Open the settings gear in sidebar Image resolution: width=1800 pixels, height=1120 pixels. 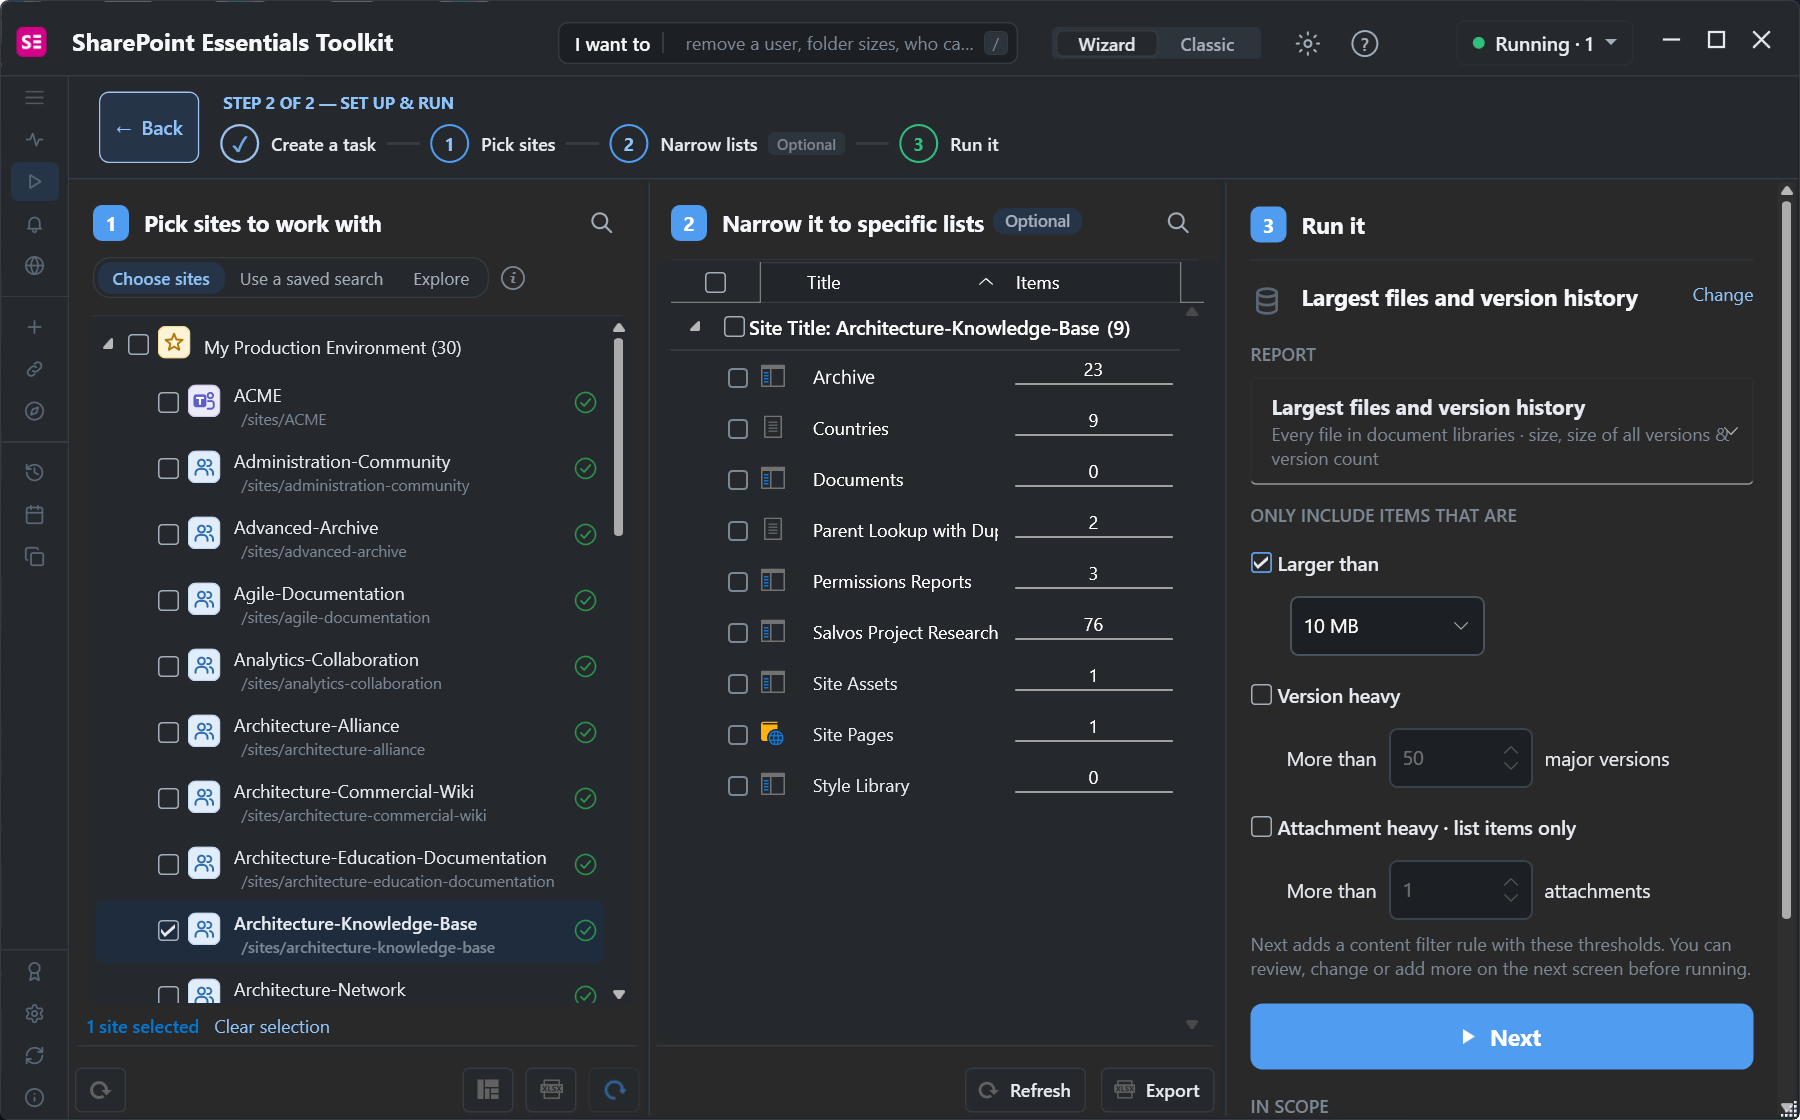pos(34,1013)
